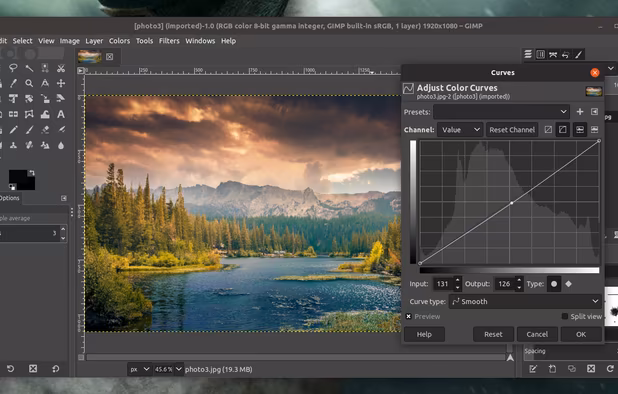Screen dimensions: 618x394
Task: Click the Reset Channel button
Action: [512, 130]
